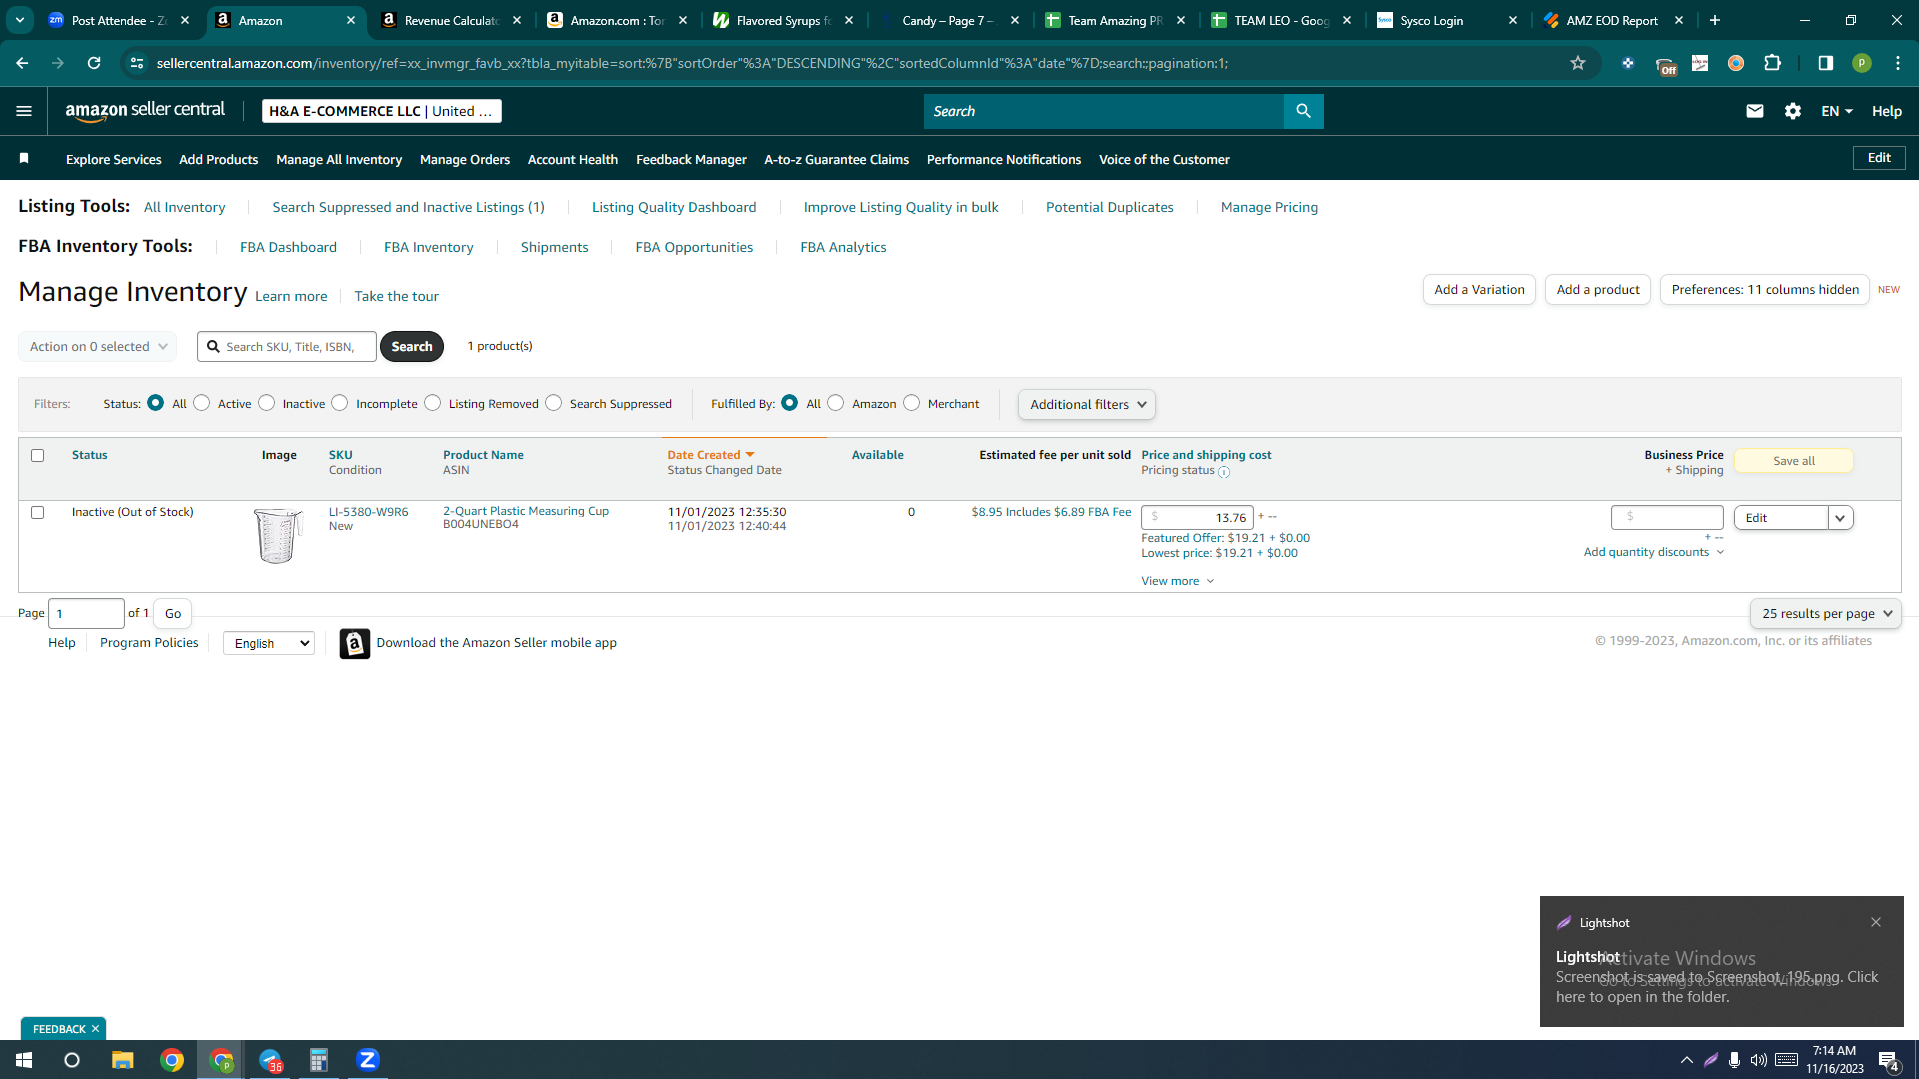The image size is (1919, 1079).
Task: Open a new browser tab
Action: [x=1715, y=20]
